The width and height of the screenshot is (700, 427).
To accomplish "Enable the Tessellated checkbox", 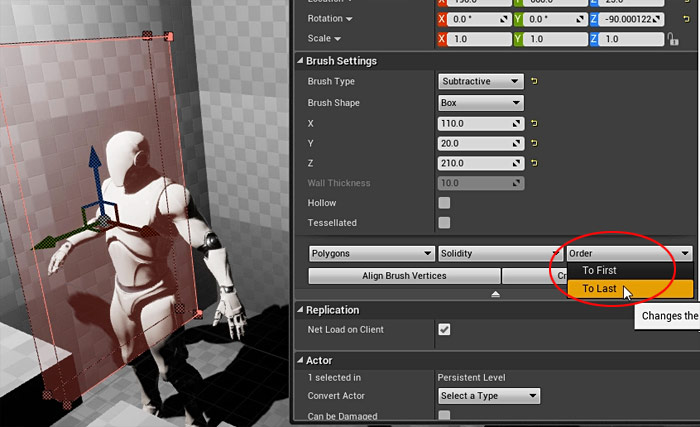I will [444, 222].
